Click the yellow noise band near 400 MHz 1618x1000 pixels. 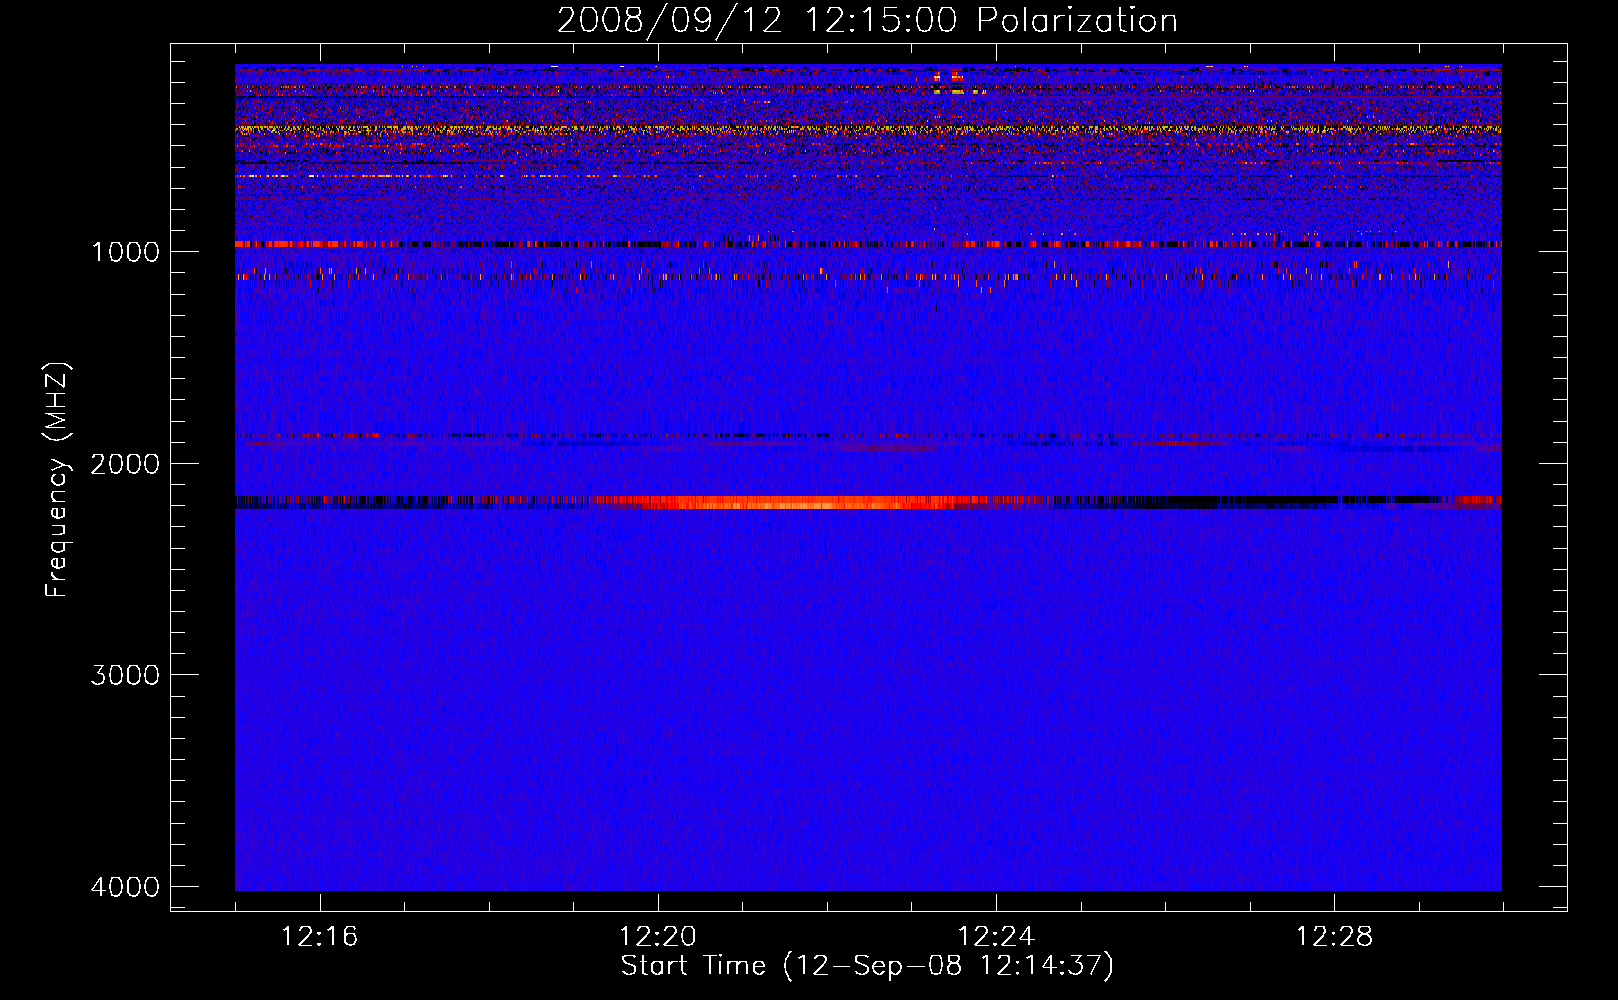(868, 129)
